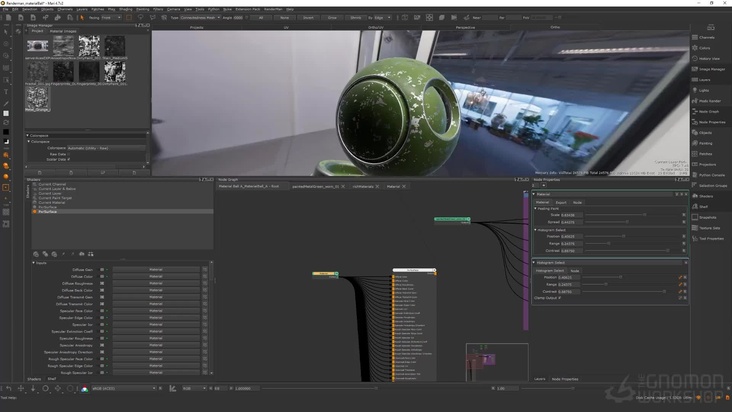Viewport: 732px width, 412px height.
Task: Open the Colors palette in right sidebar
Action: [705, 48]
